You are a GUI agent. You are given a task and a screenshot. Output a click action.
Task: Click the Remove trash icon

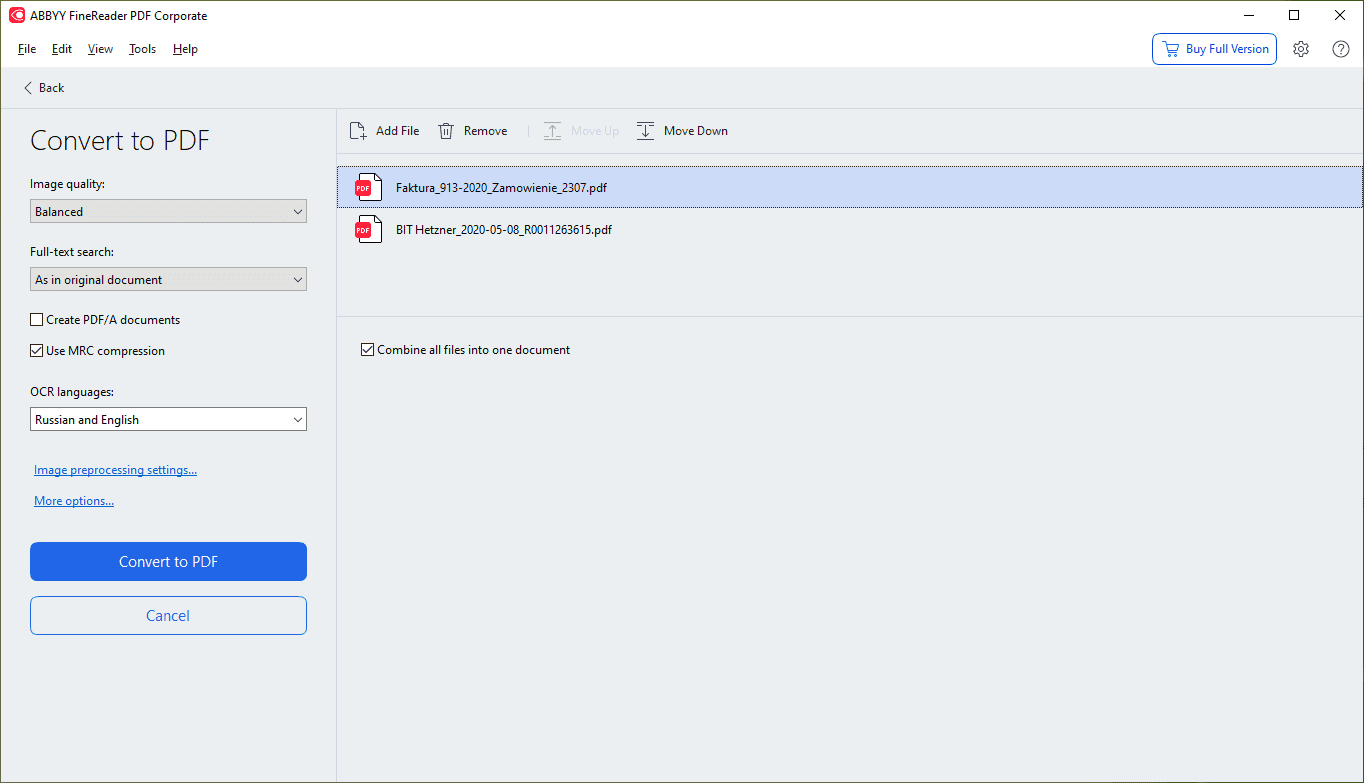click(446, 131)
